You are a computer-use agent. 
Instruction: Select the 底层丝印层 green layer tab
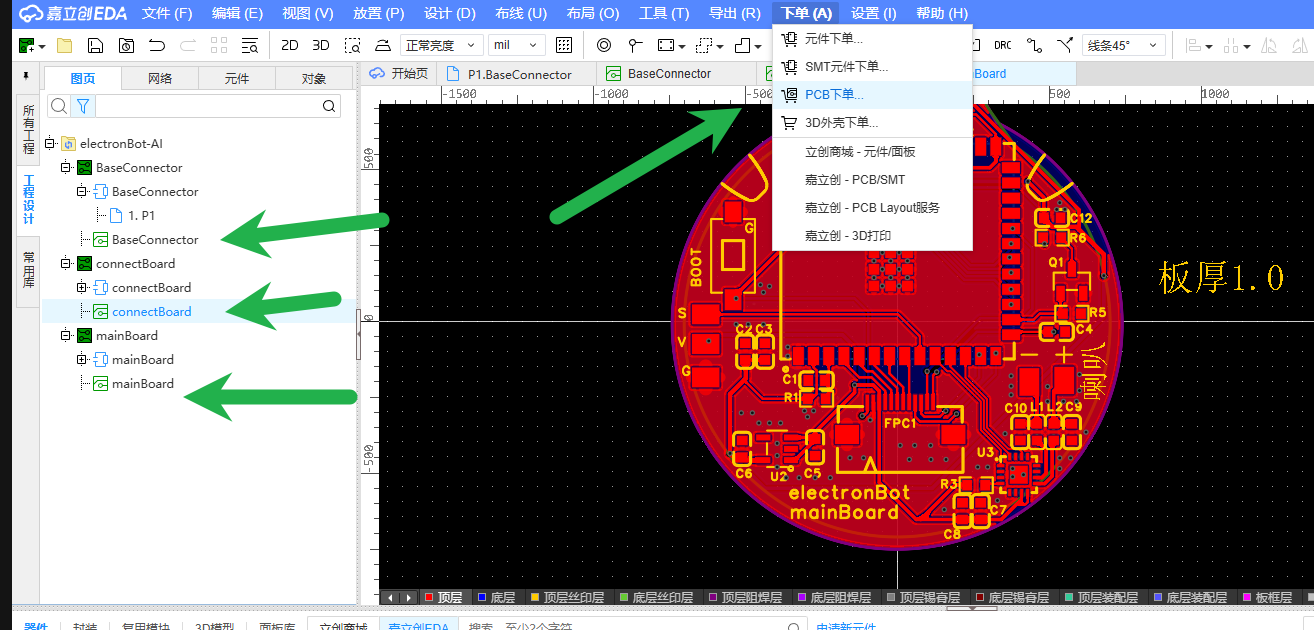[x=656, y=597]
